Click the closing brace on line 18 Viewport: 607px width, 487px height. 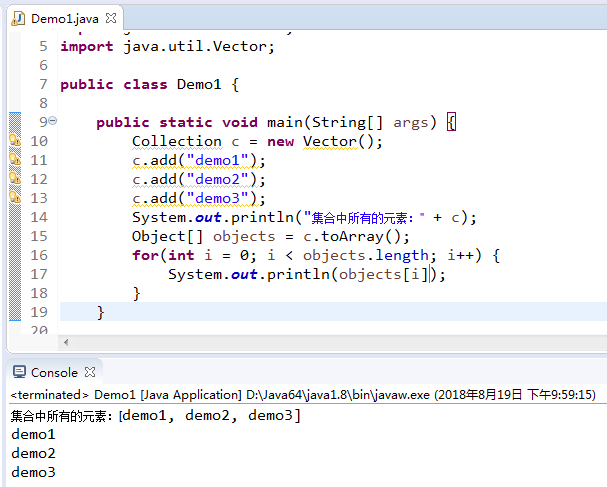[137, 293]
